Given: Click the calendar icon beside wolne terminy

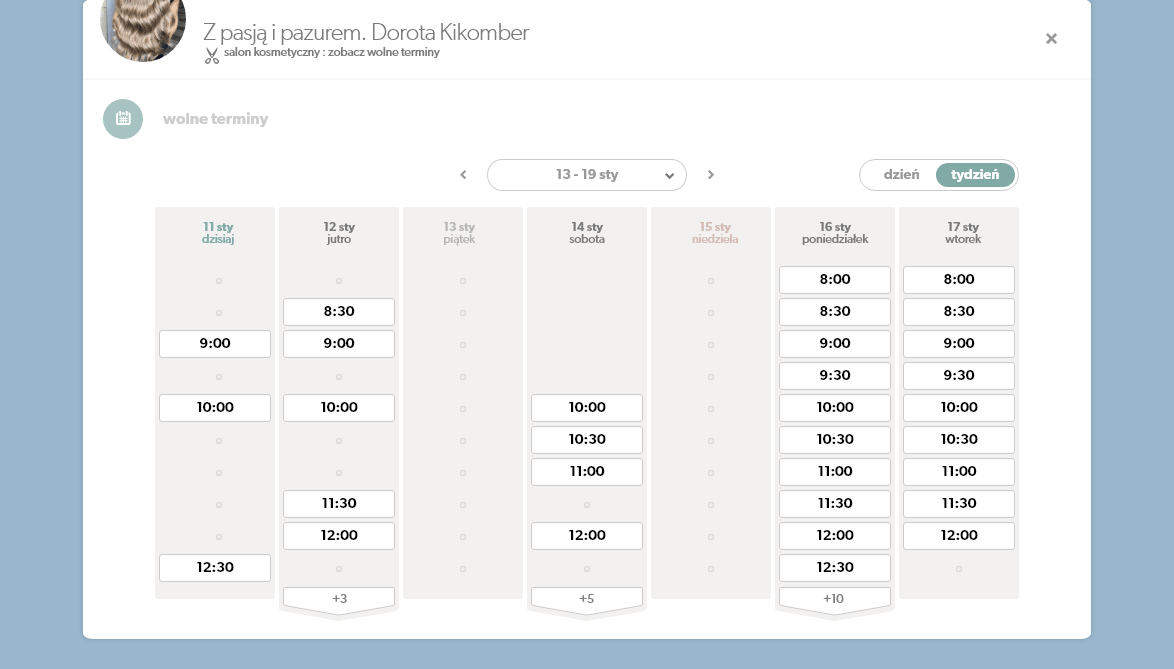Looking at the screenshot, I should tap(123, 119).
